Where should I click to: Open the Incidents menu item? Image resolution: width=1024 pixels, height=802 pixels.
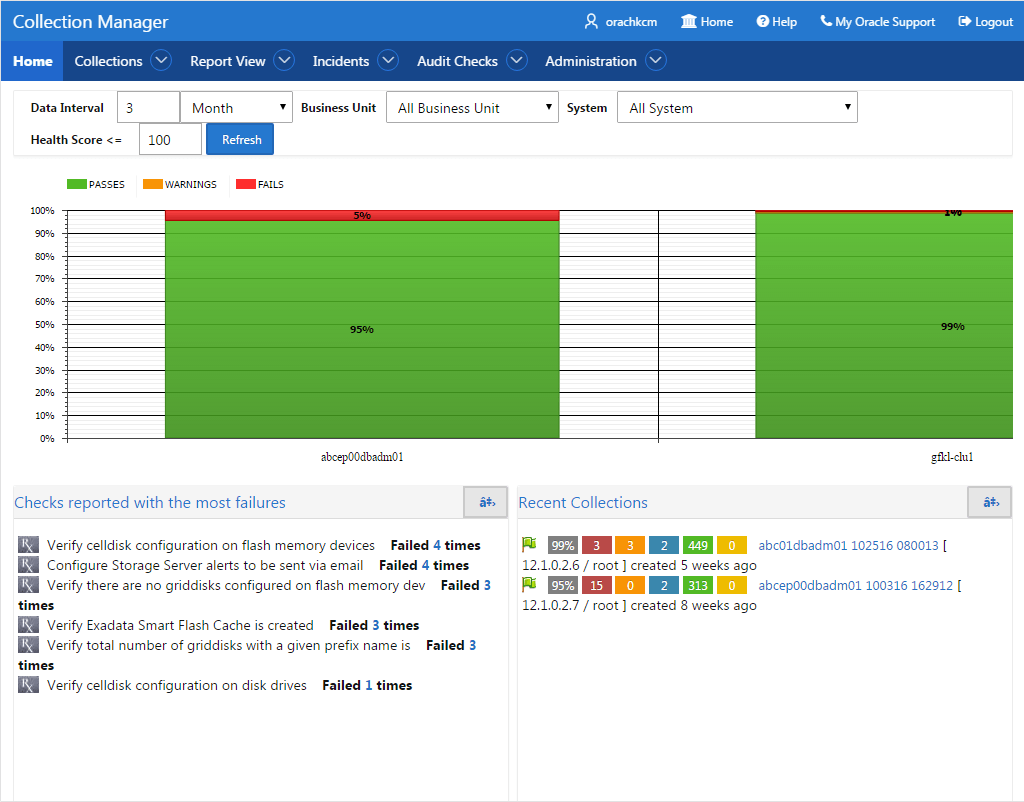click(x=340, y=61)
